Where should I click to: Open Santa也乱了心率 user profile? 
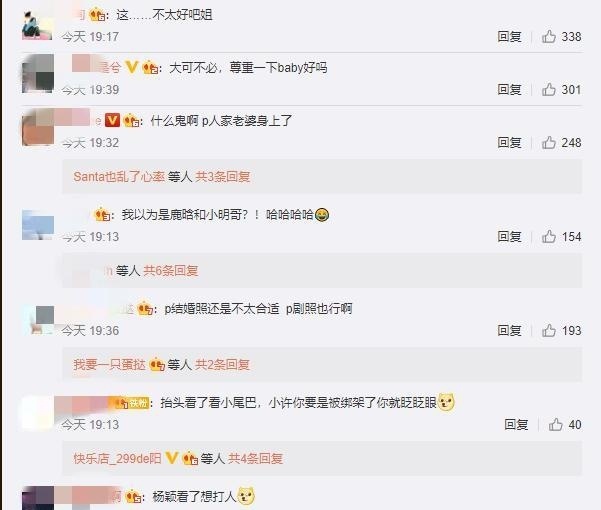coord(119,177)
